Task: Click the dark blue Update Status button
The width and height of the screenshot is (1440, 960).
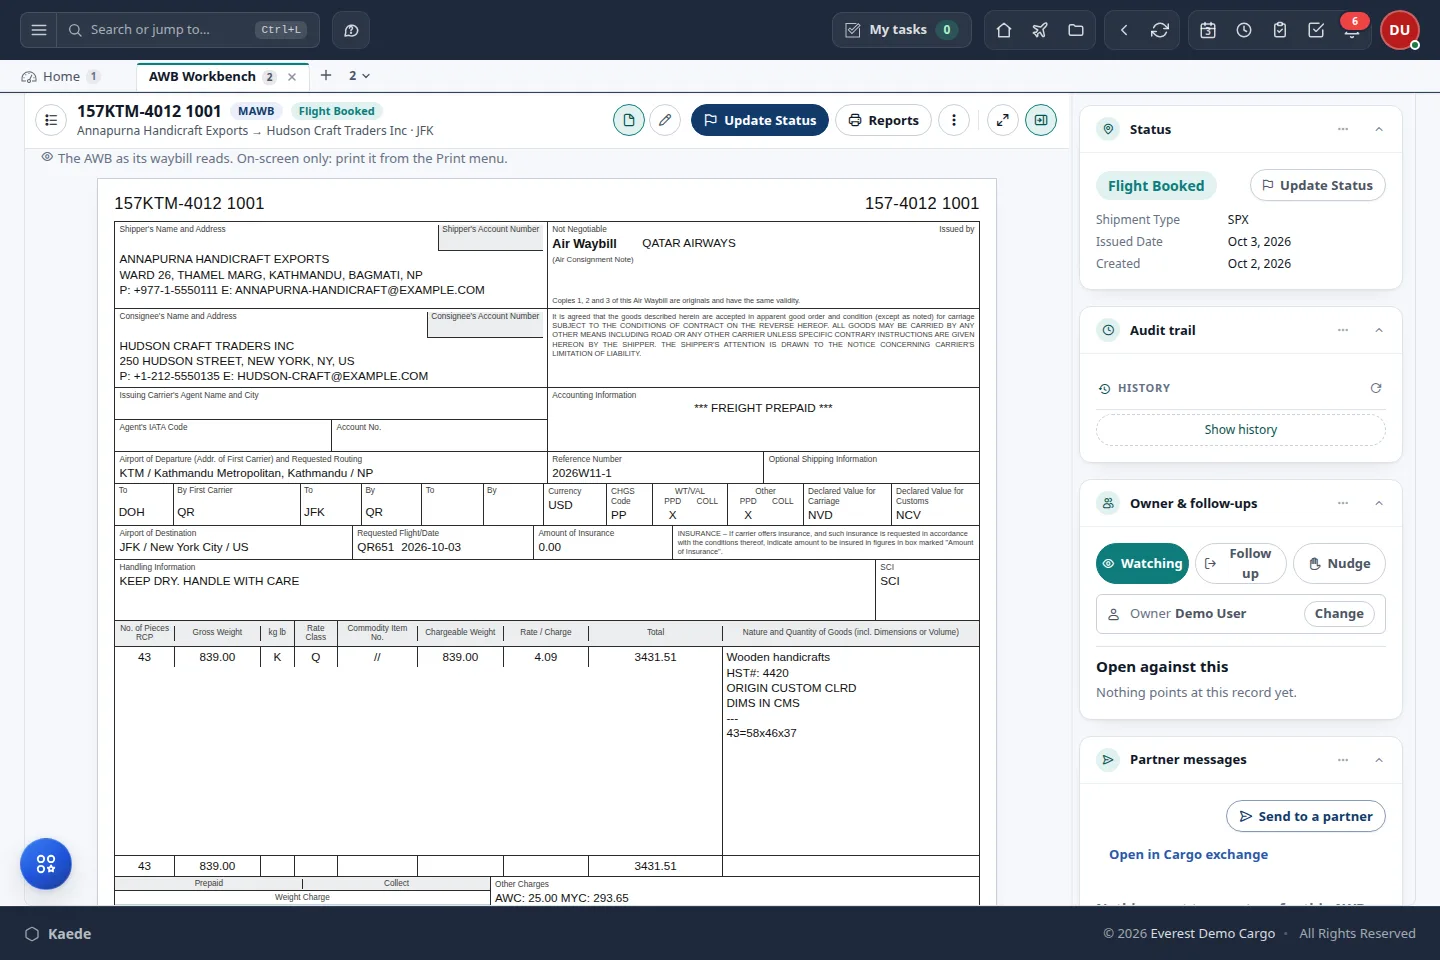Action: (x=760, y=120)
